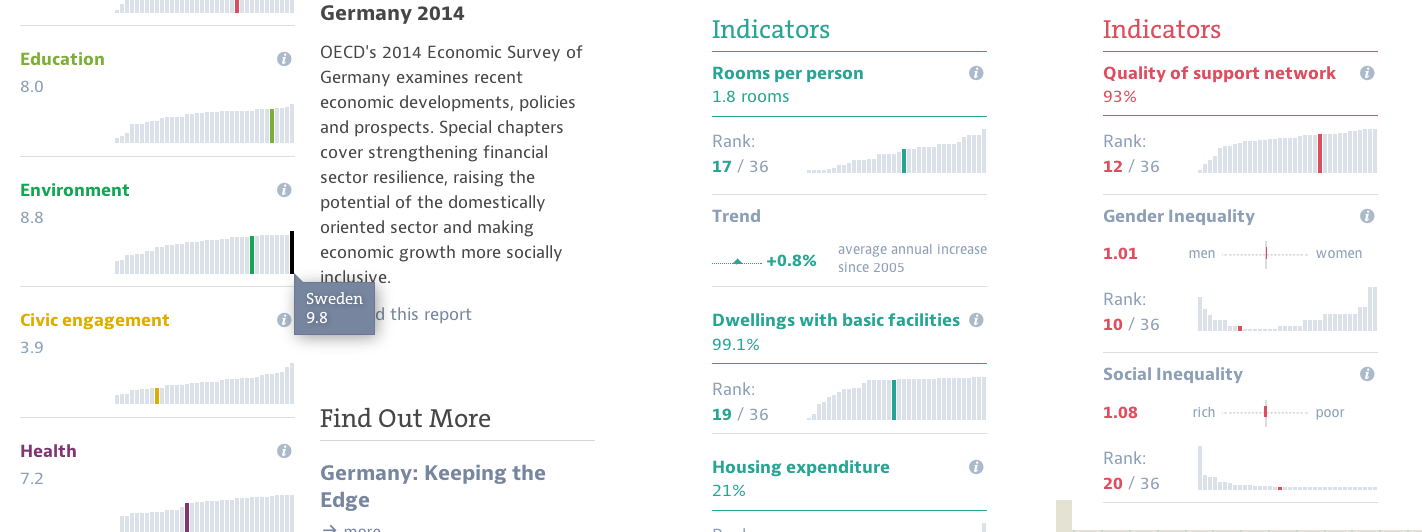Click the red marker on Social Inequality scale

tap(1265, 412)
